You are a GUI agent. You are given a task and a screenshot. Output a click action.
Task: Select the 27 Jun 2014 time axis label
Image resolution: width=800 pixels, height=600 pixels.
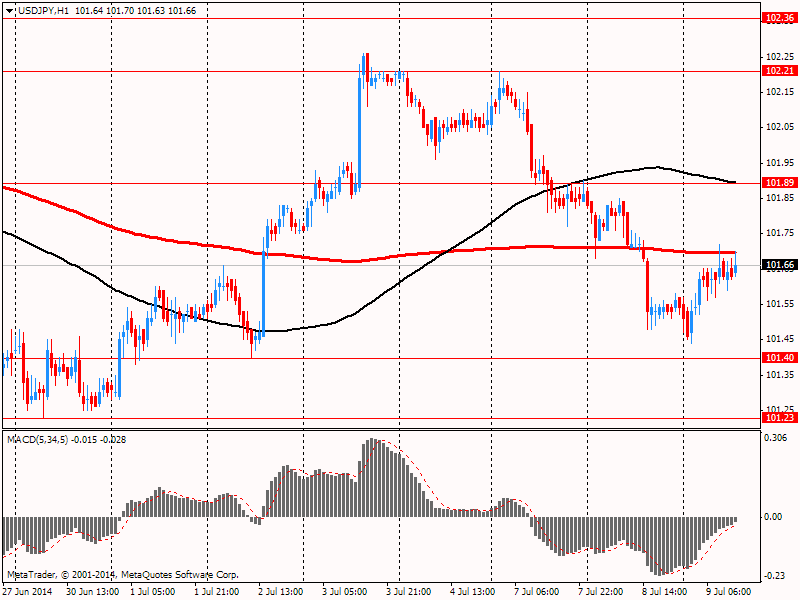click(x=28, y=591)
